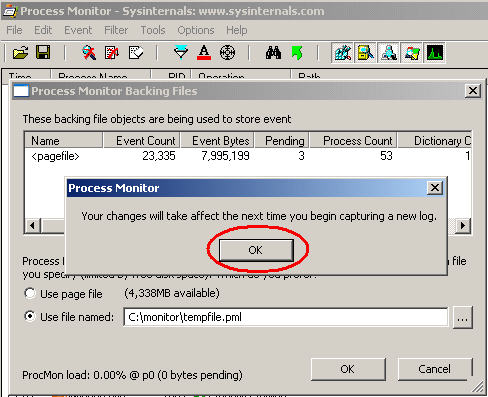
Task: Click the Open file toolbar icon
Action: point(20,53)
